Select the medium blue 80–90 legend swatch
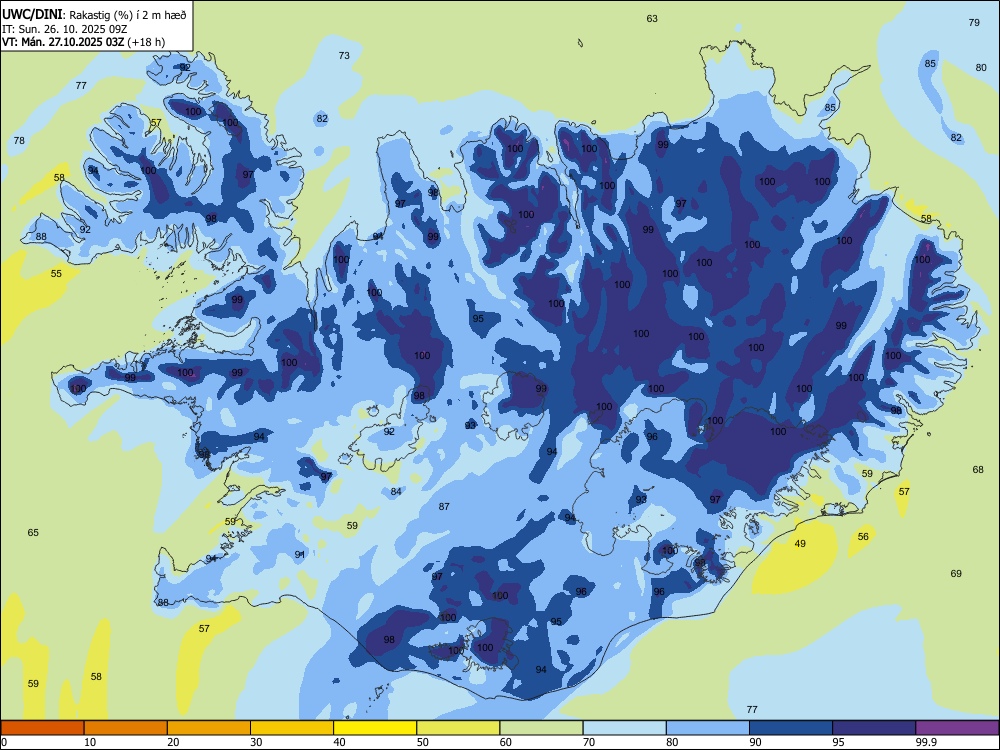1000x750 pixels. pyautogui.click(x=708, y=728)
